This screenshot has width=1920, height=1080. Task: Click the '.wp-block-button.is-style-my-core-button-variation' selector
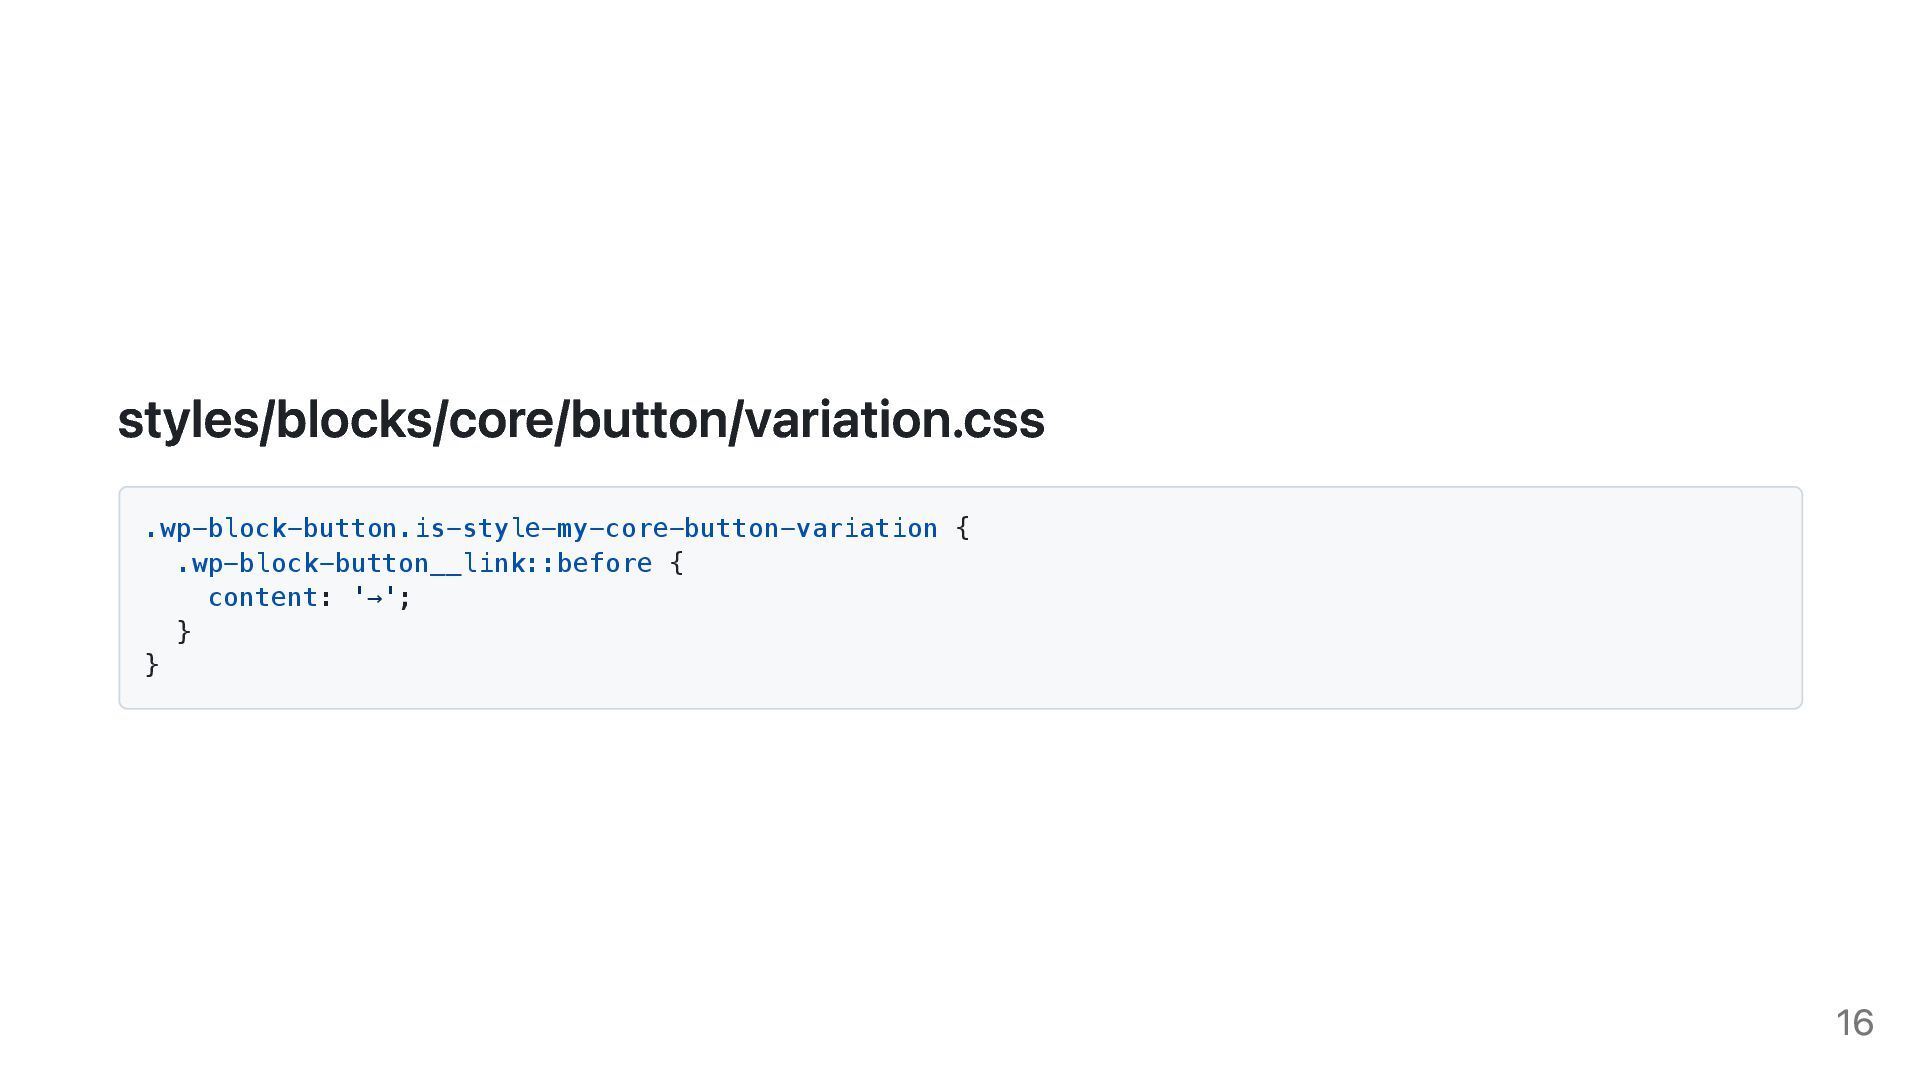(x=541, y=528)
